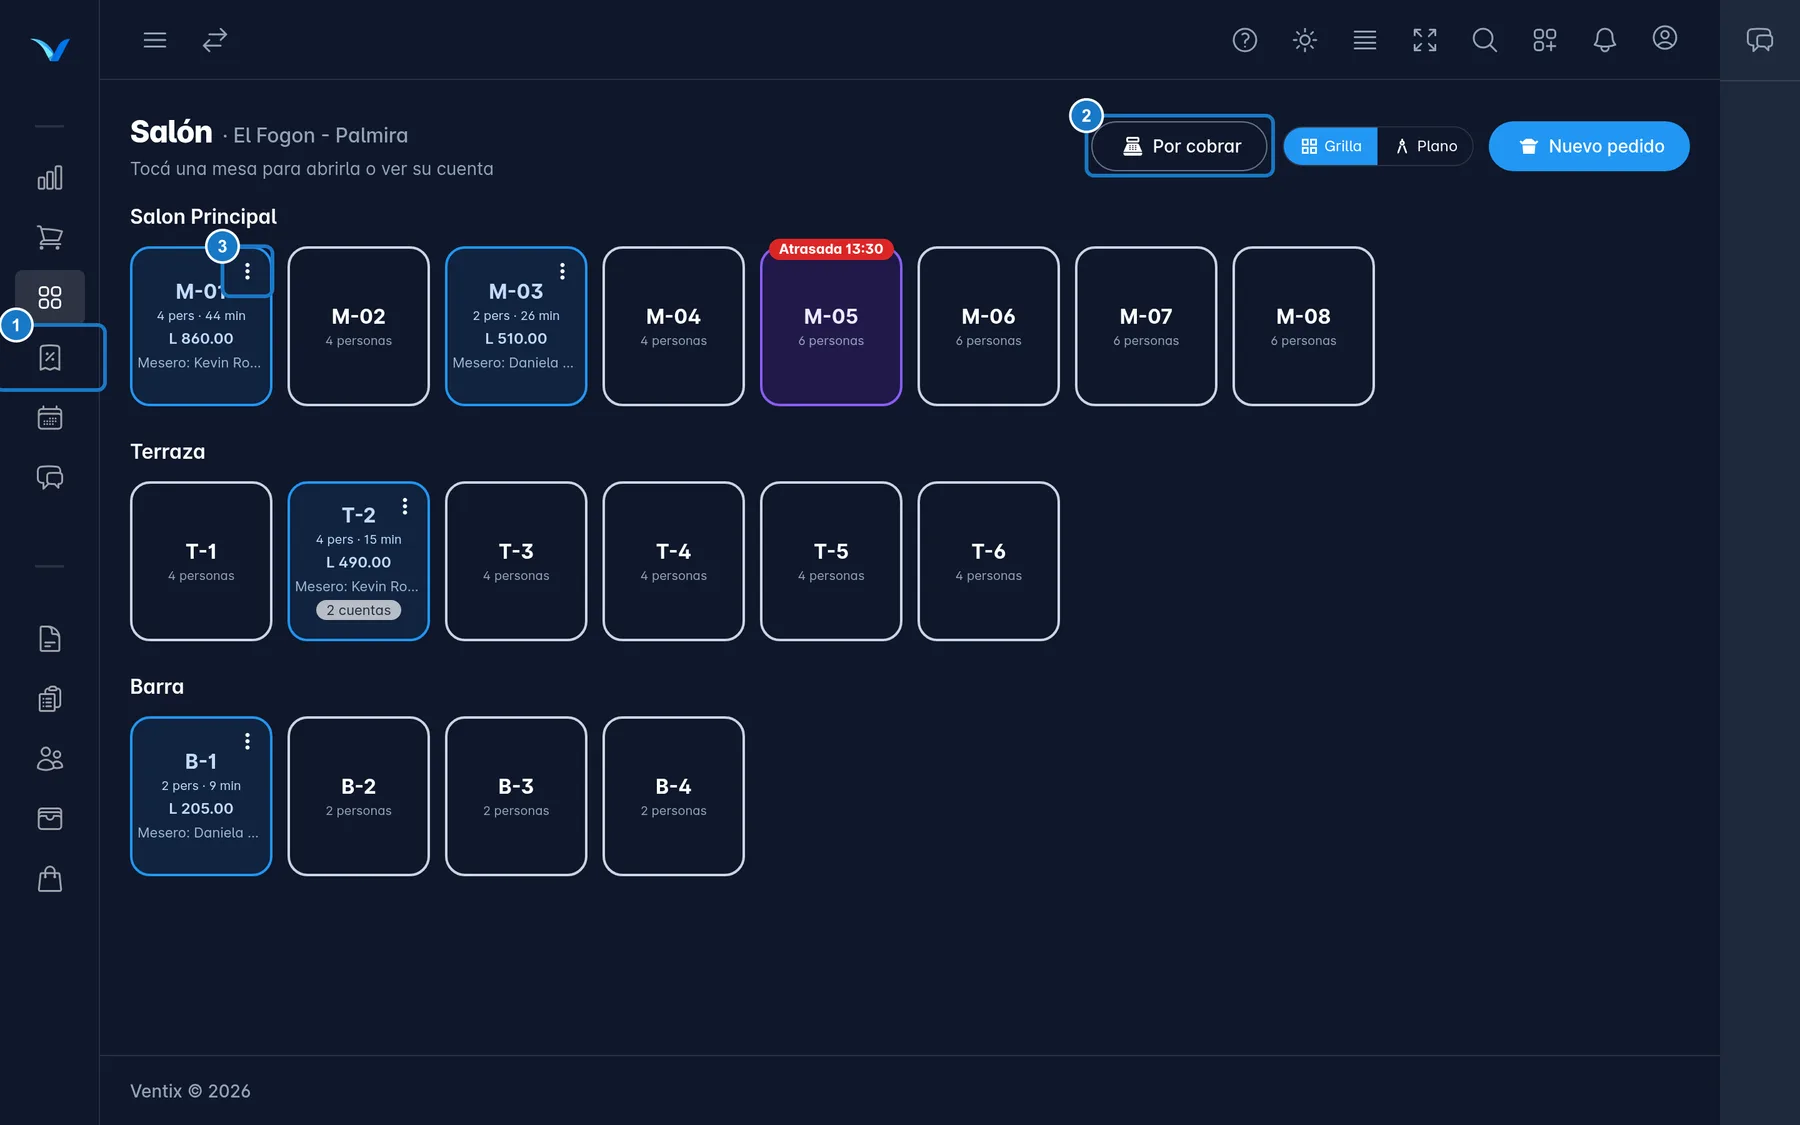
Task: Open the clipboard list sidebar icon
Action: [x=50, y=699]
